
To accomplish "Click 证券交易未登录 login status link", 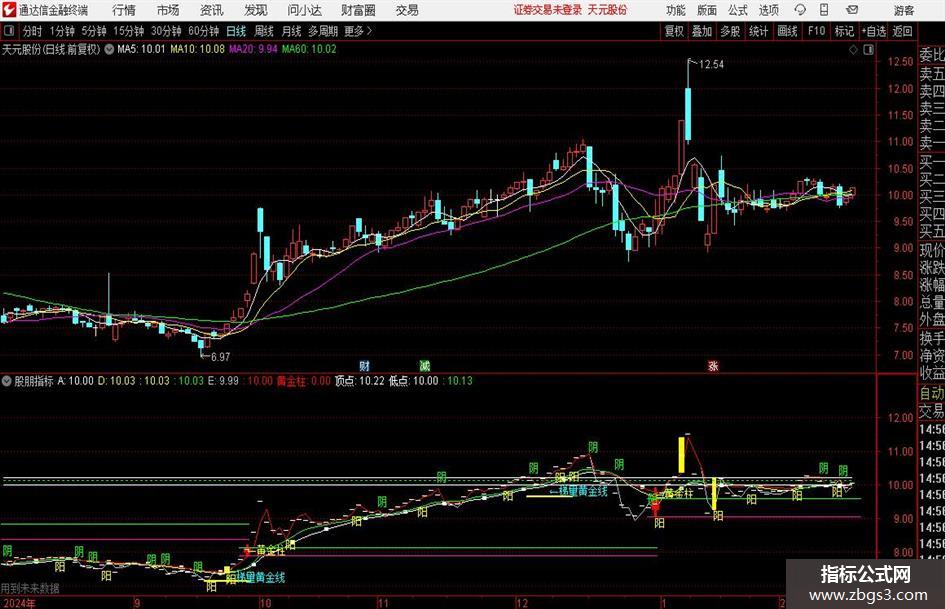I will pyautogui.click(x=548, y=10).
